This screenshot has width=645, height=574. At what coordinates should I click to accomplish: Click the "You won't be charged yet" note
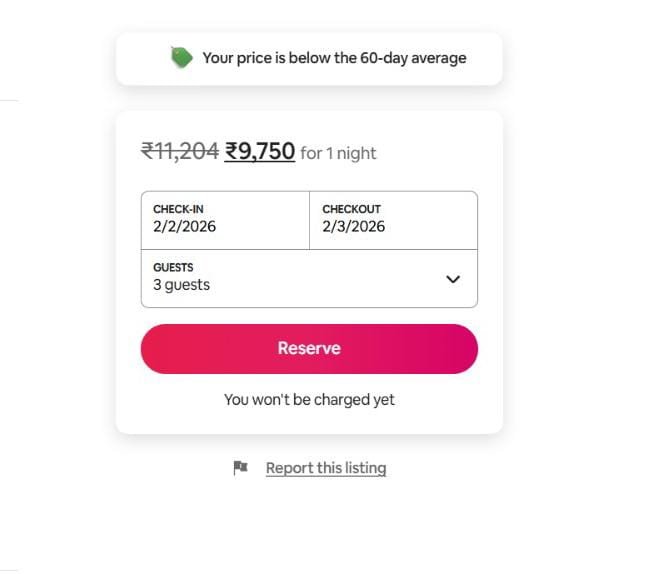[309, 400]
